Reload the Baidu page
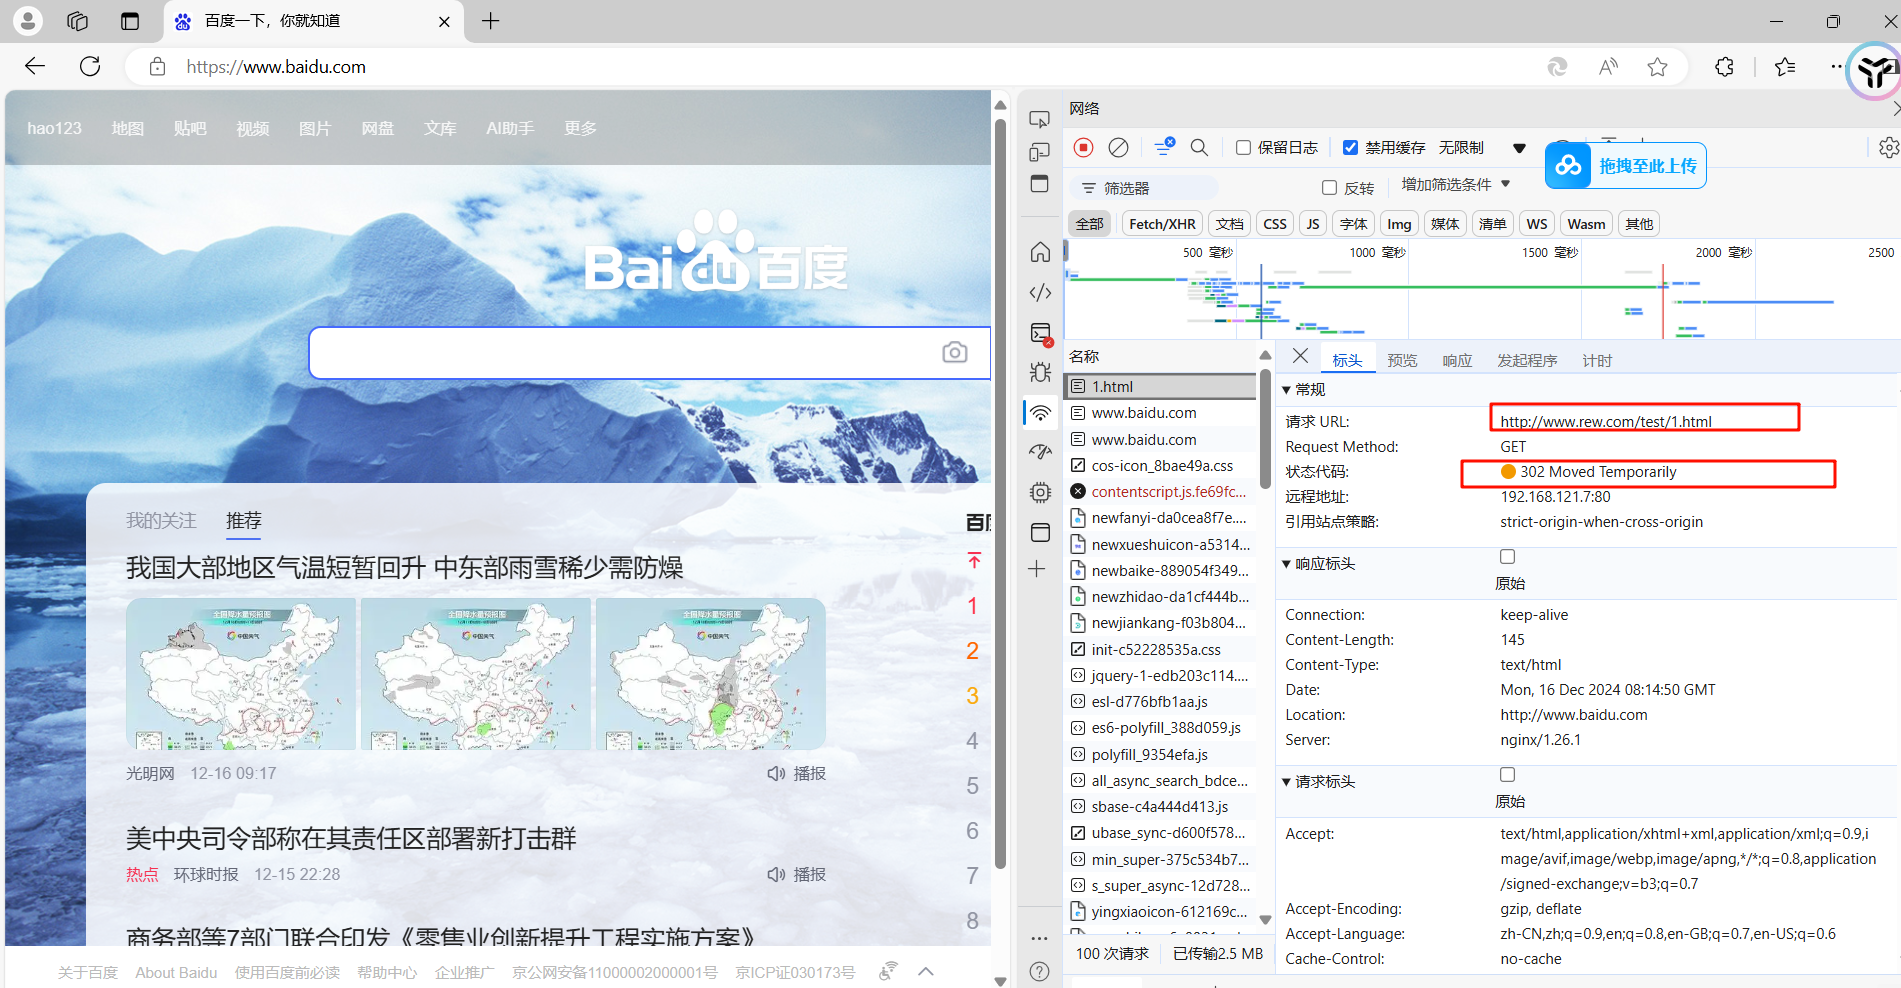 click(90, 66)
